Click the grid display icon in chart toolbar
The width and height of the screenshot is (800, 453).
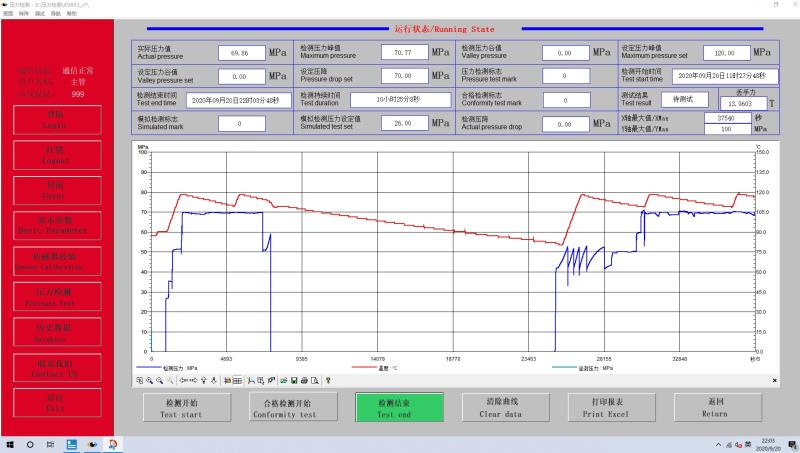(237, 380)
